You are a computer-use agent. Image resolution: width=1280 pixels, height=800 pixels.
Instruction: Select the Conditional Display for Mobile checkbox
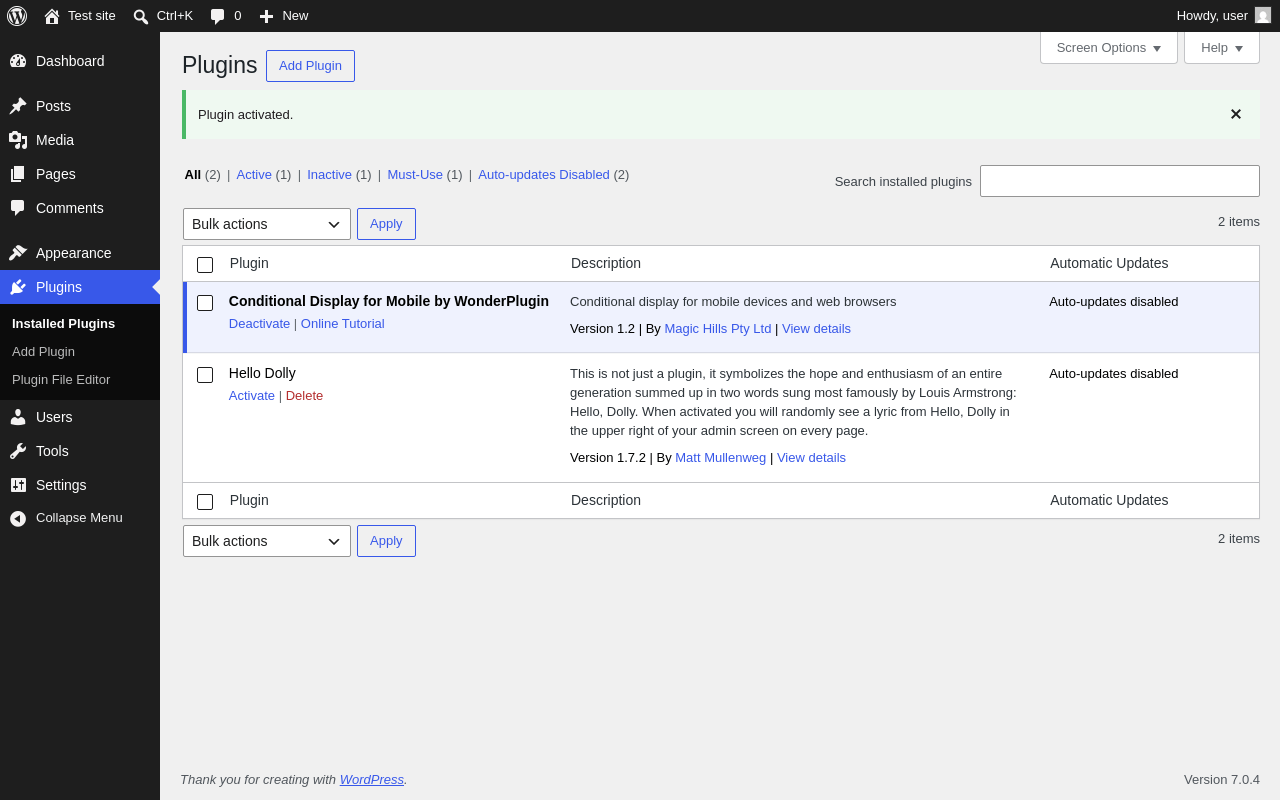(x=205, y=303)
